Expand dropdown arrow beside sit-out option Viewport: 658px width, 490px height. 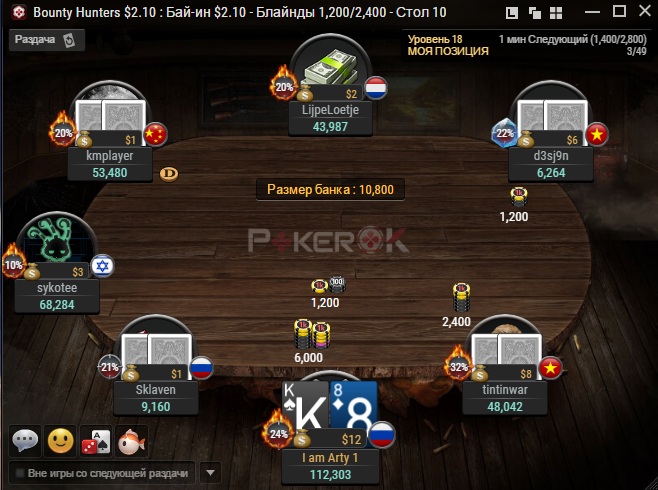pos(210,473)
